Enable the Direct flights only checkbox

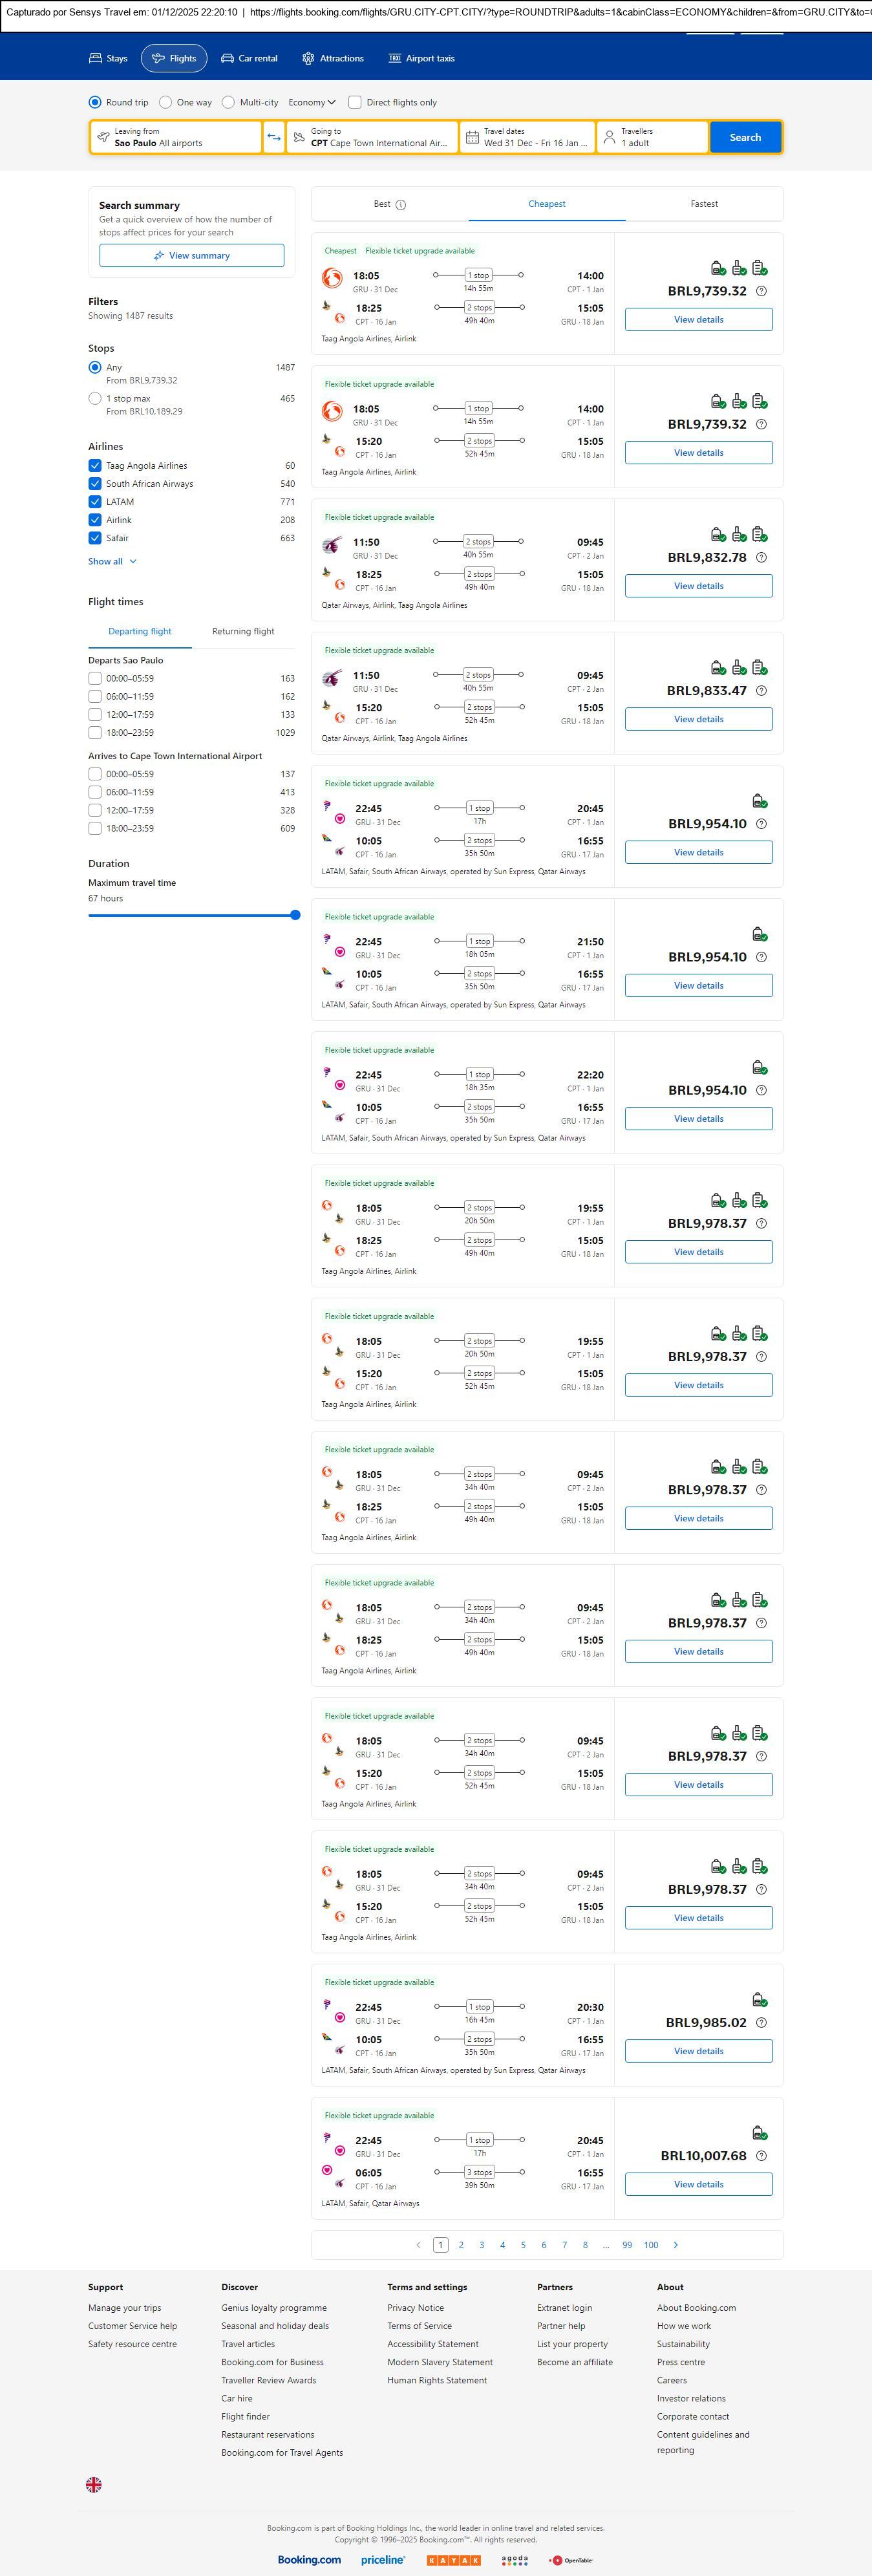coord(355,102)
